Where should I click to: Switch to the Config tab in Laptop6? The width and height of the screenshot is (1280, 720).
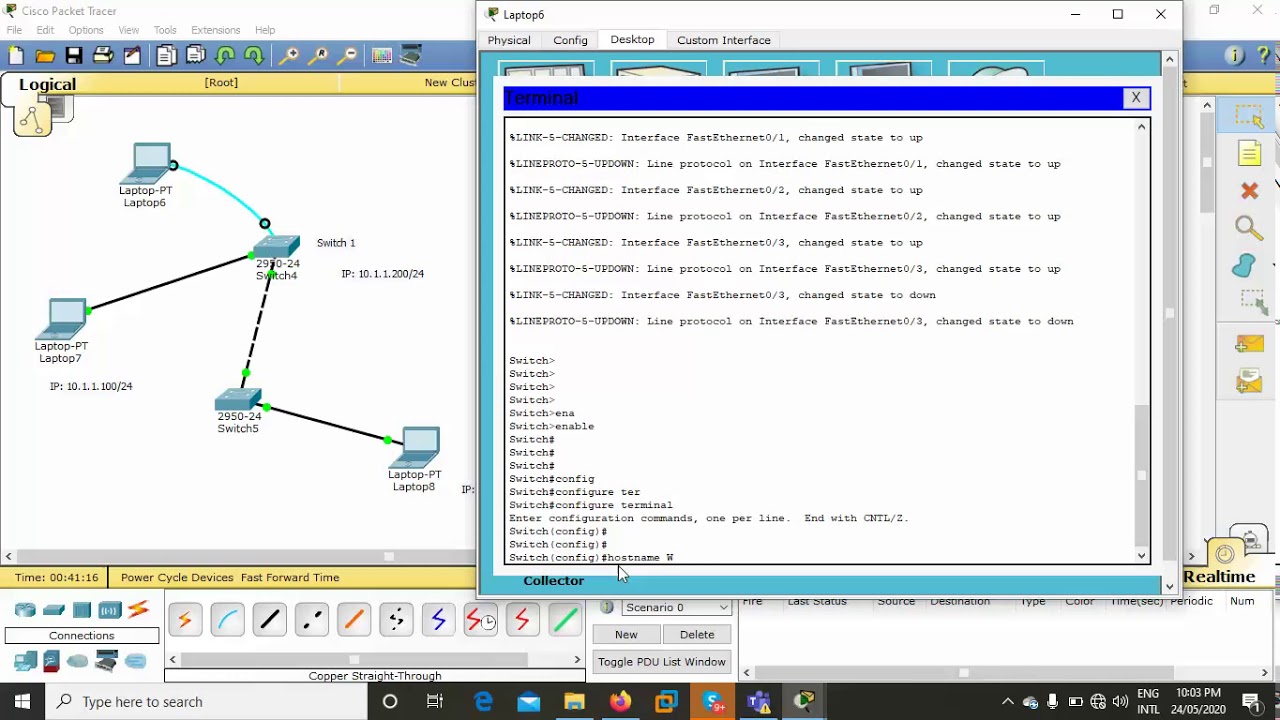point(570,40)
